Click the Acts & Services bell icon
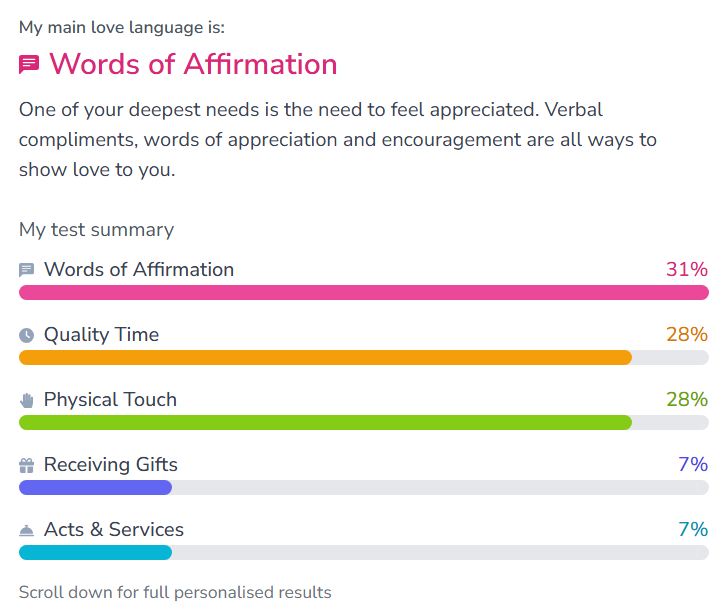The height and width of the screenshot is (612, 728). 27,530
